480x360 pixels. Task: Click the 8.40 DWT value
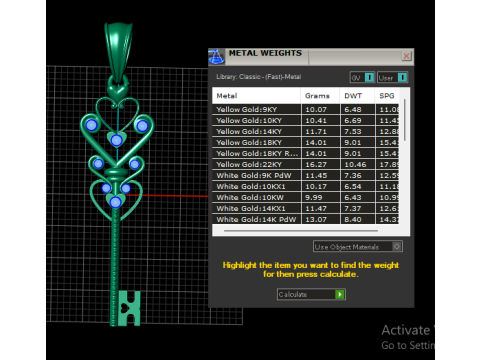coord(353,219)
